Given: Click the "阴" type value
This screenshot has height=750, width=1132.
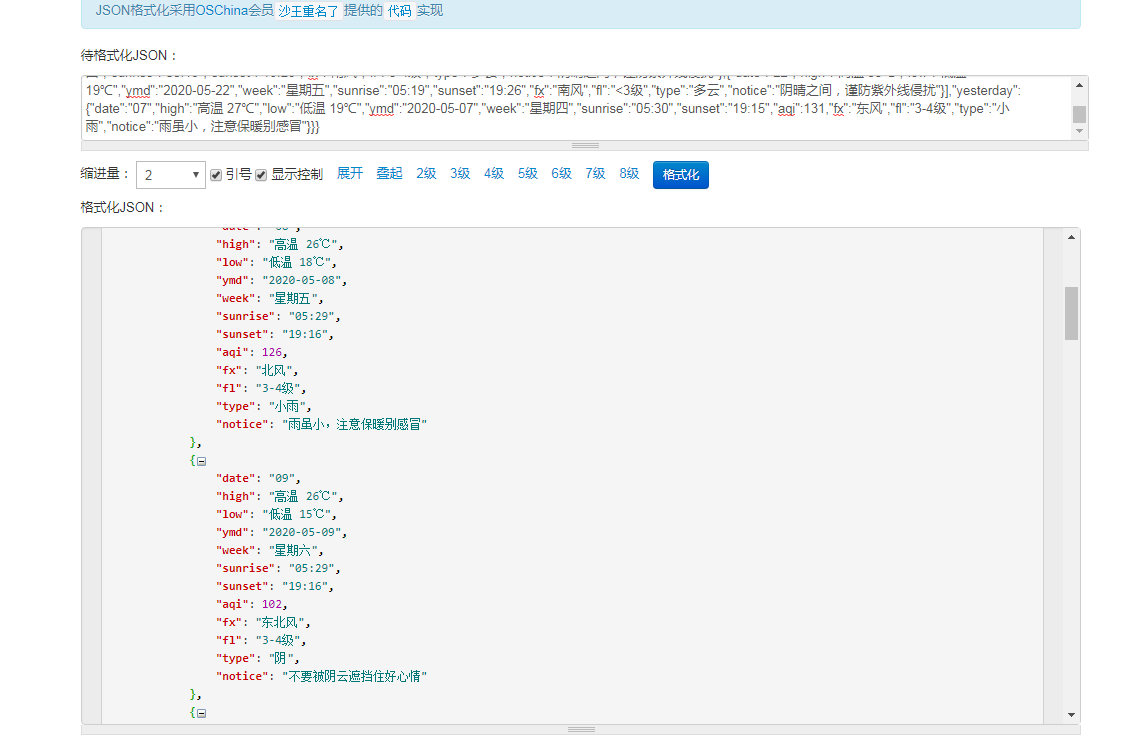Looking at the screenshot, I should pos(282,658).
